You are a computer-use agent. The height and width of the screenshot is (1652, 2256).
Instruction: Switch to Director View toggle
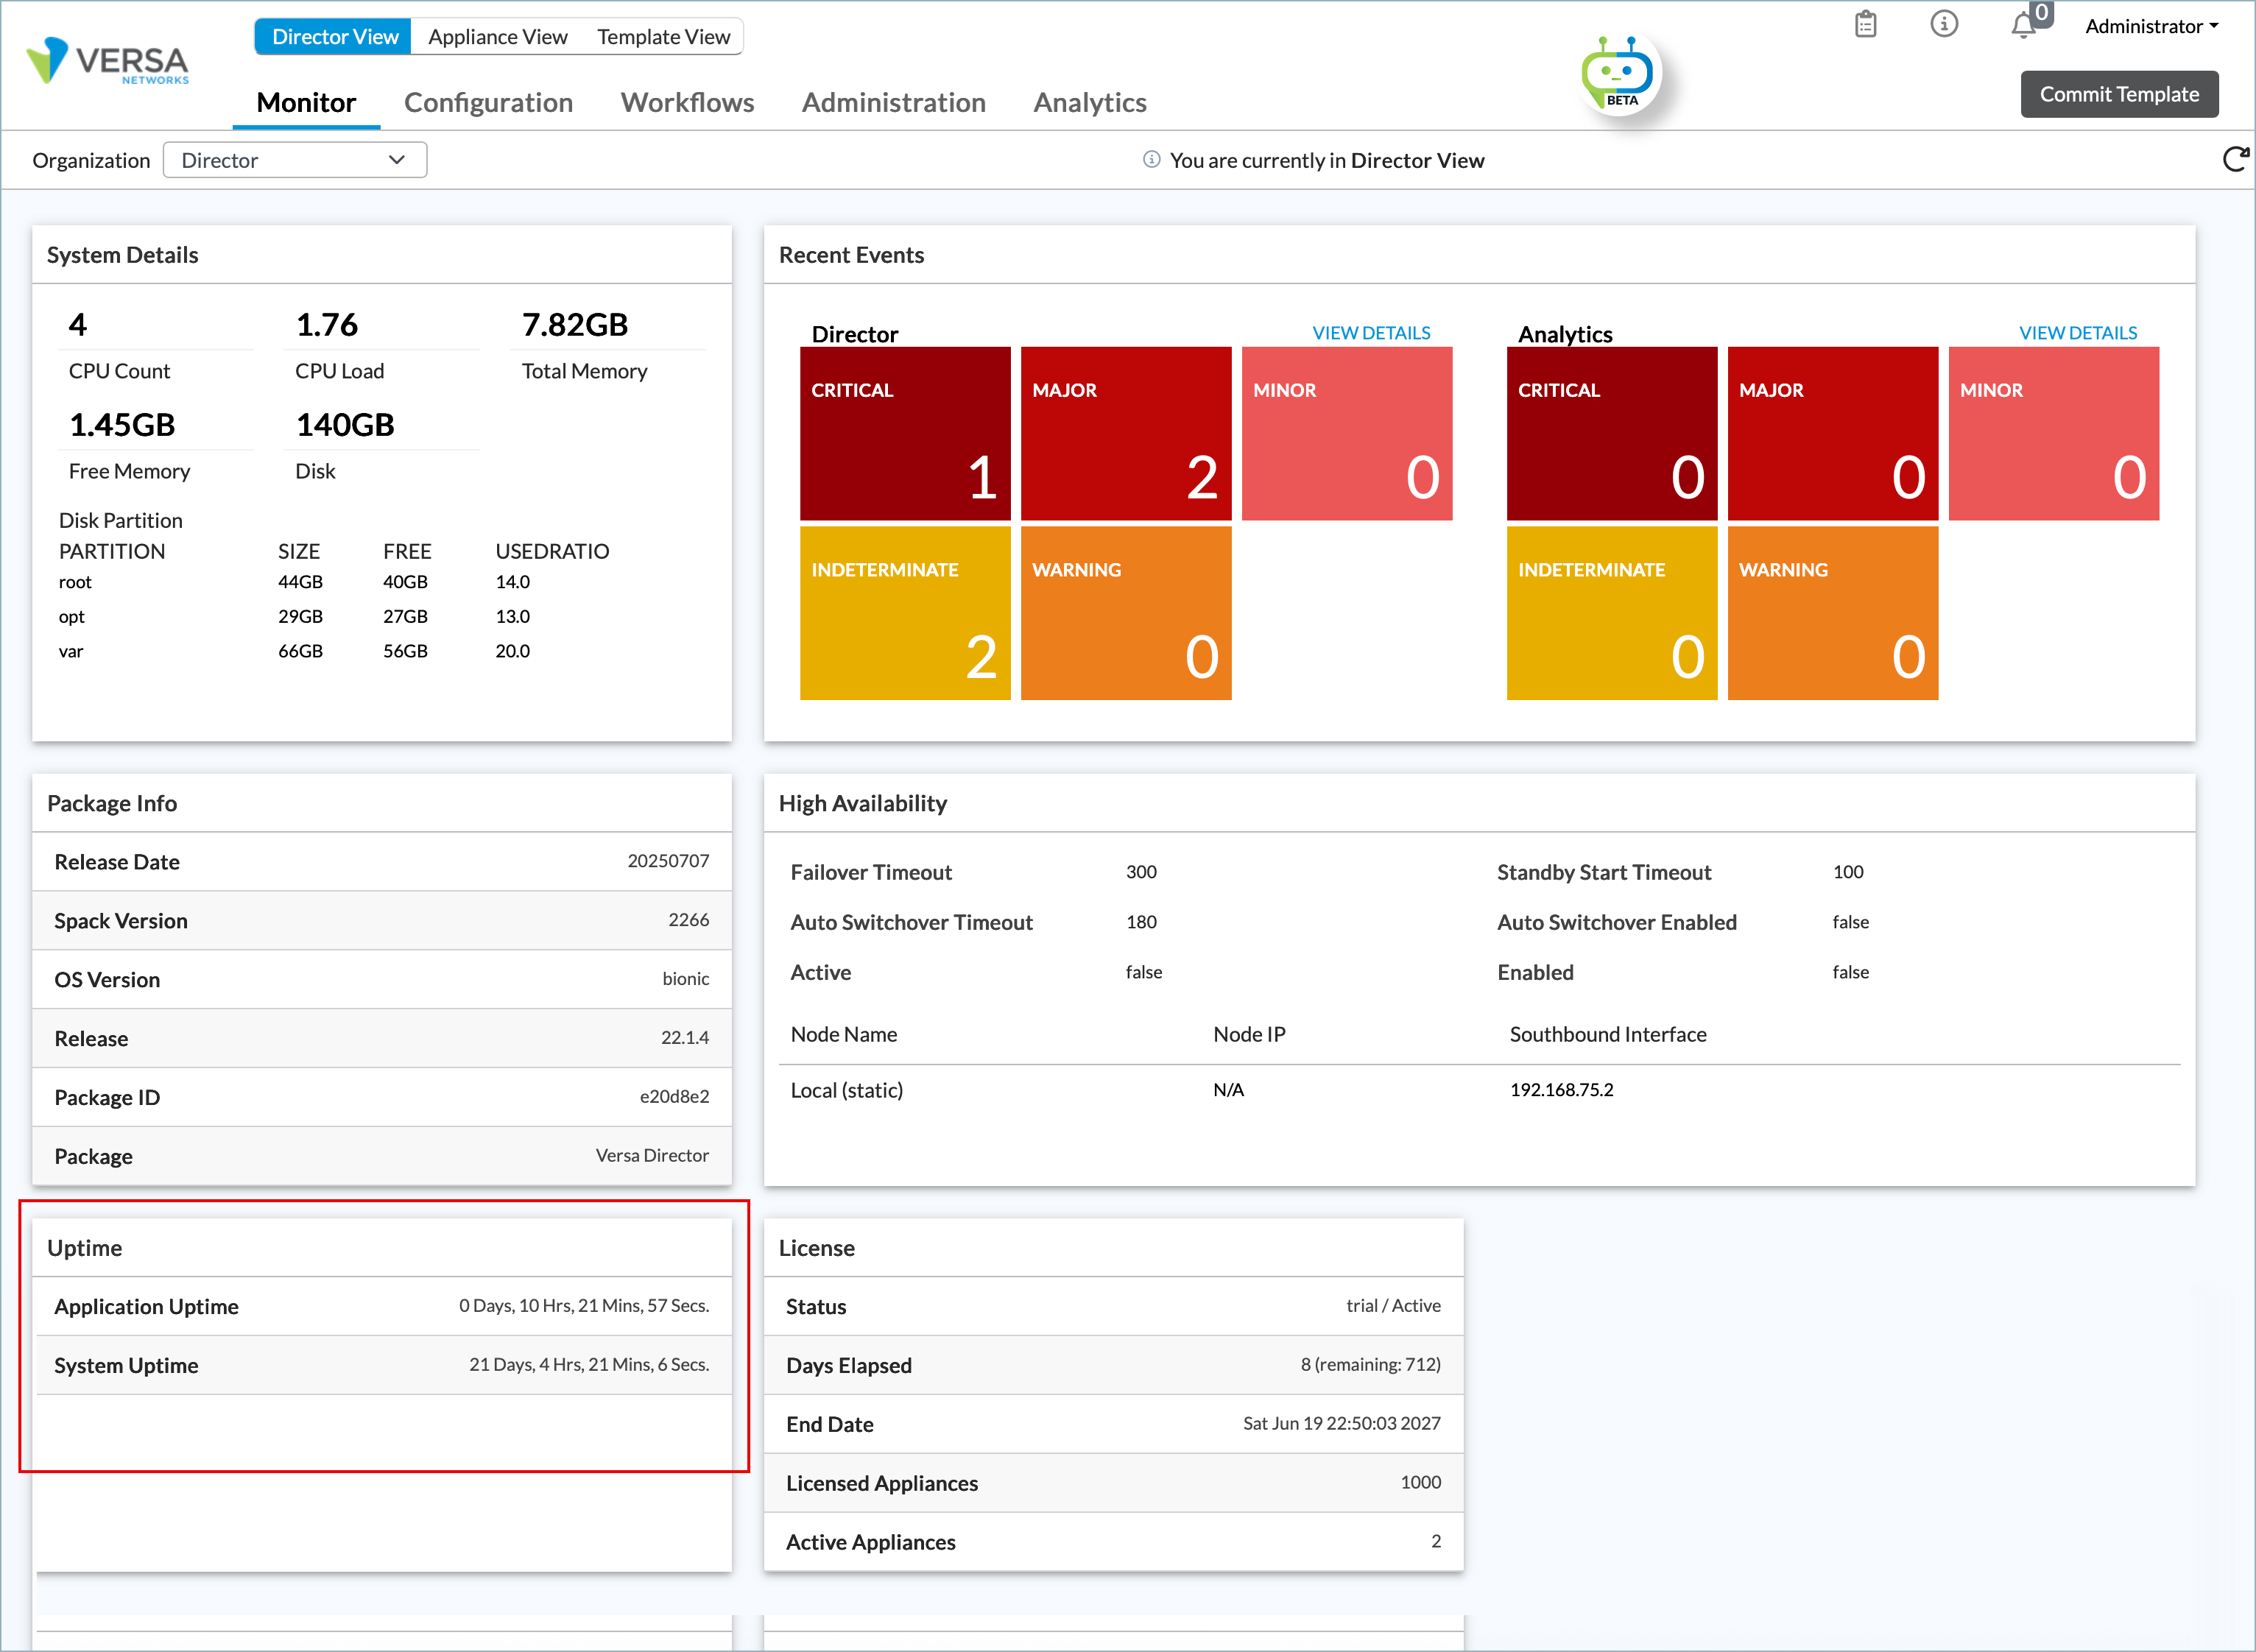click(x=334, y=37)
